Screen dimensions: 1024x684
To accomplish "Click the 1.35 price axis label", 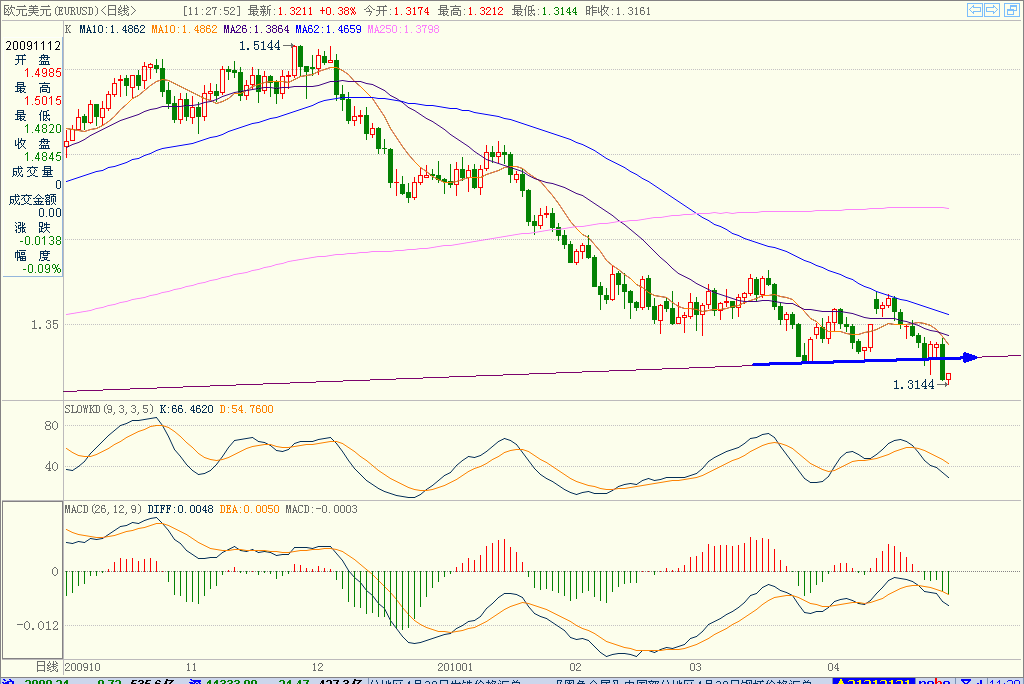I will pos(44,325).
